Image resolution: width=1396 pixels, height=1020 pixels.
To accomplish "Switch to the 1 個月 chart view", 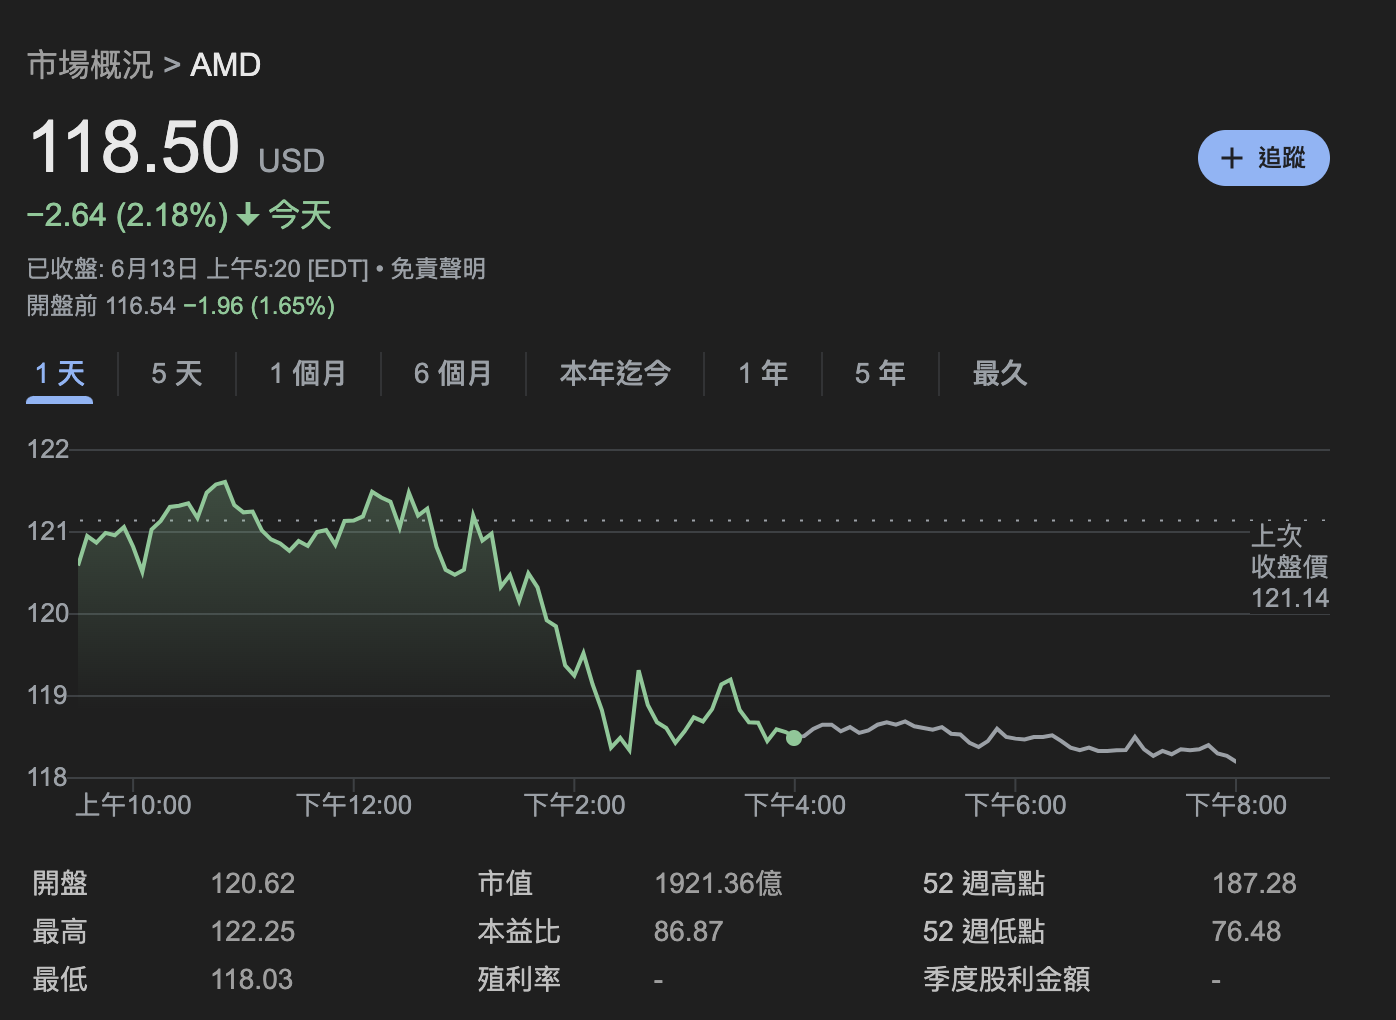I will pos(307,373).
